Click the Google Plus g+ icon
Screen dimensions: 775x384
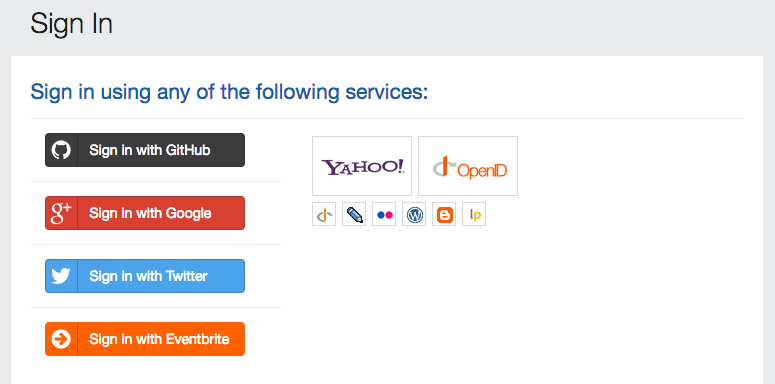pyautogui.click(x=61, y=213)
